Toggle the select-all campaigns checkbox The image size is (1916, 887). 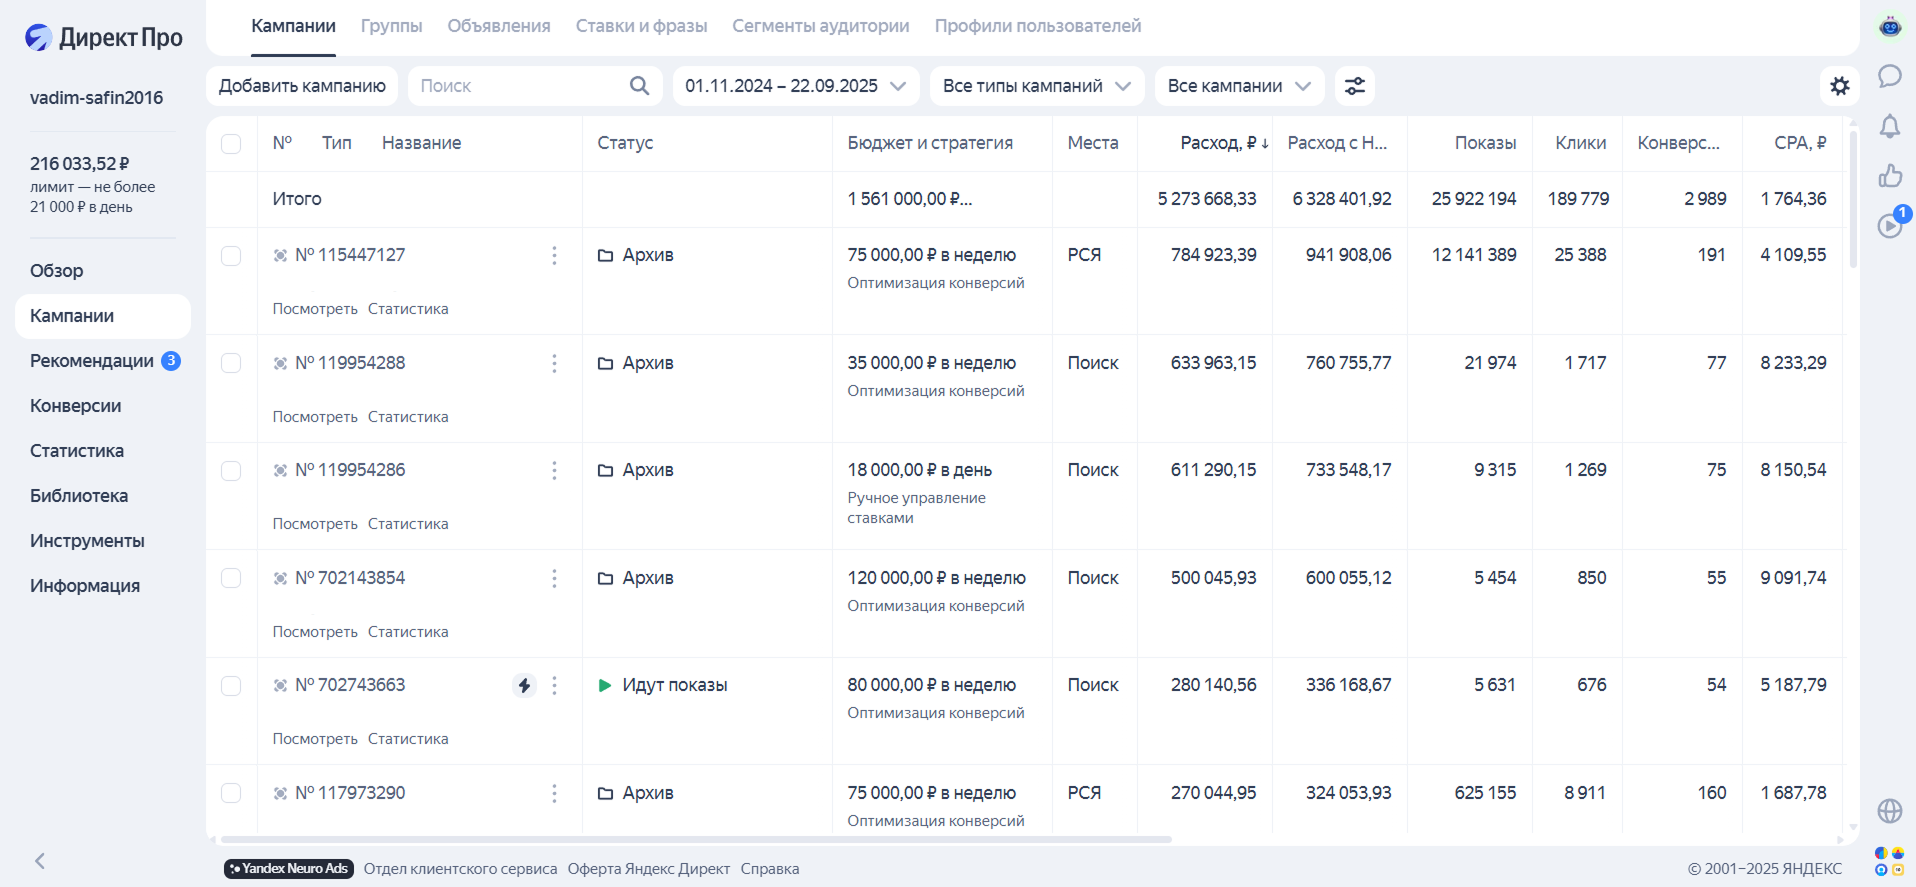tap(231, 143)
